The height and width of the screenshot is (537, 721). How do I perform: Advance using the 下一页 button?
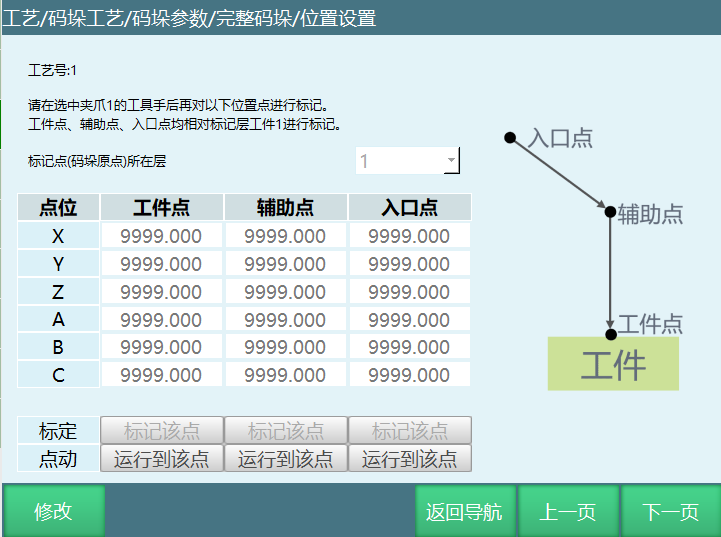point(670,512)
